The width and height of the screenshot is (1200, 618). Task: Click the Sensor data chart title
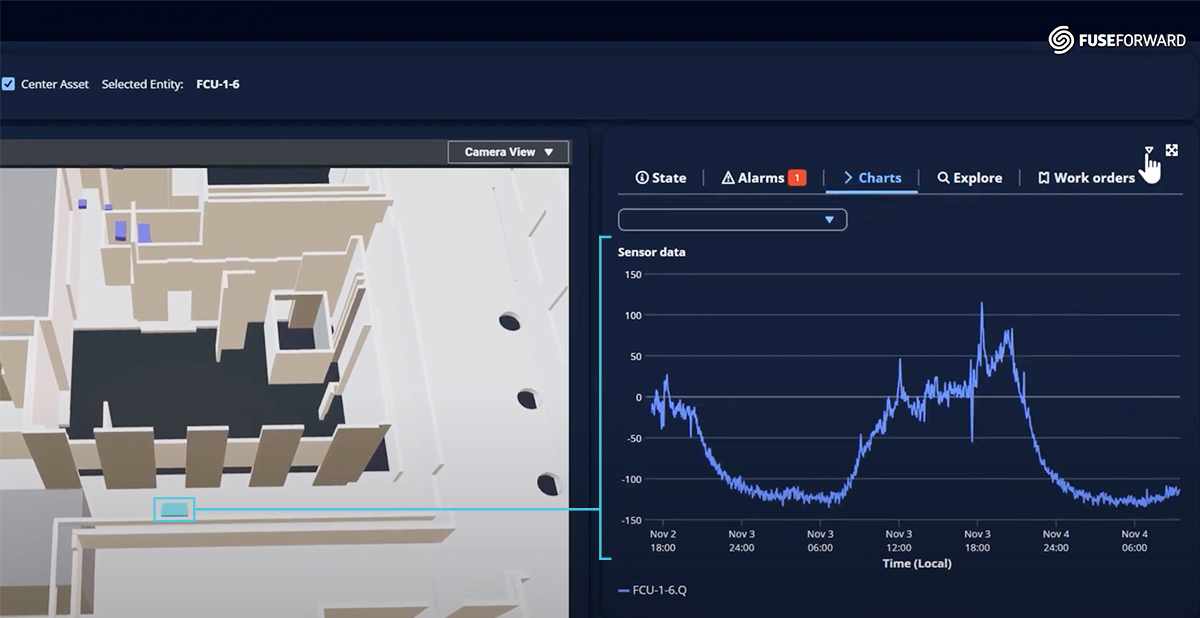pyautogui.click(x=651, y=252)
